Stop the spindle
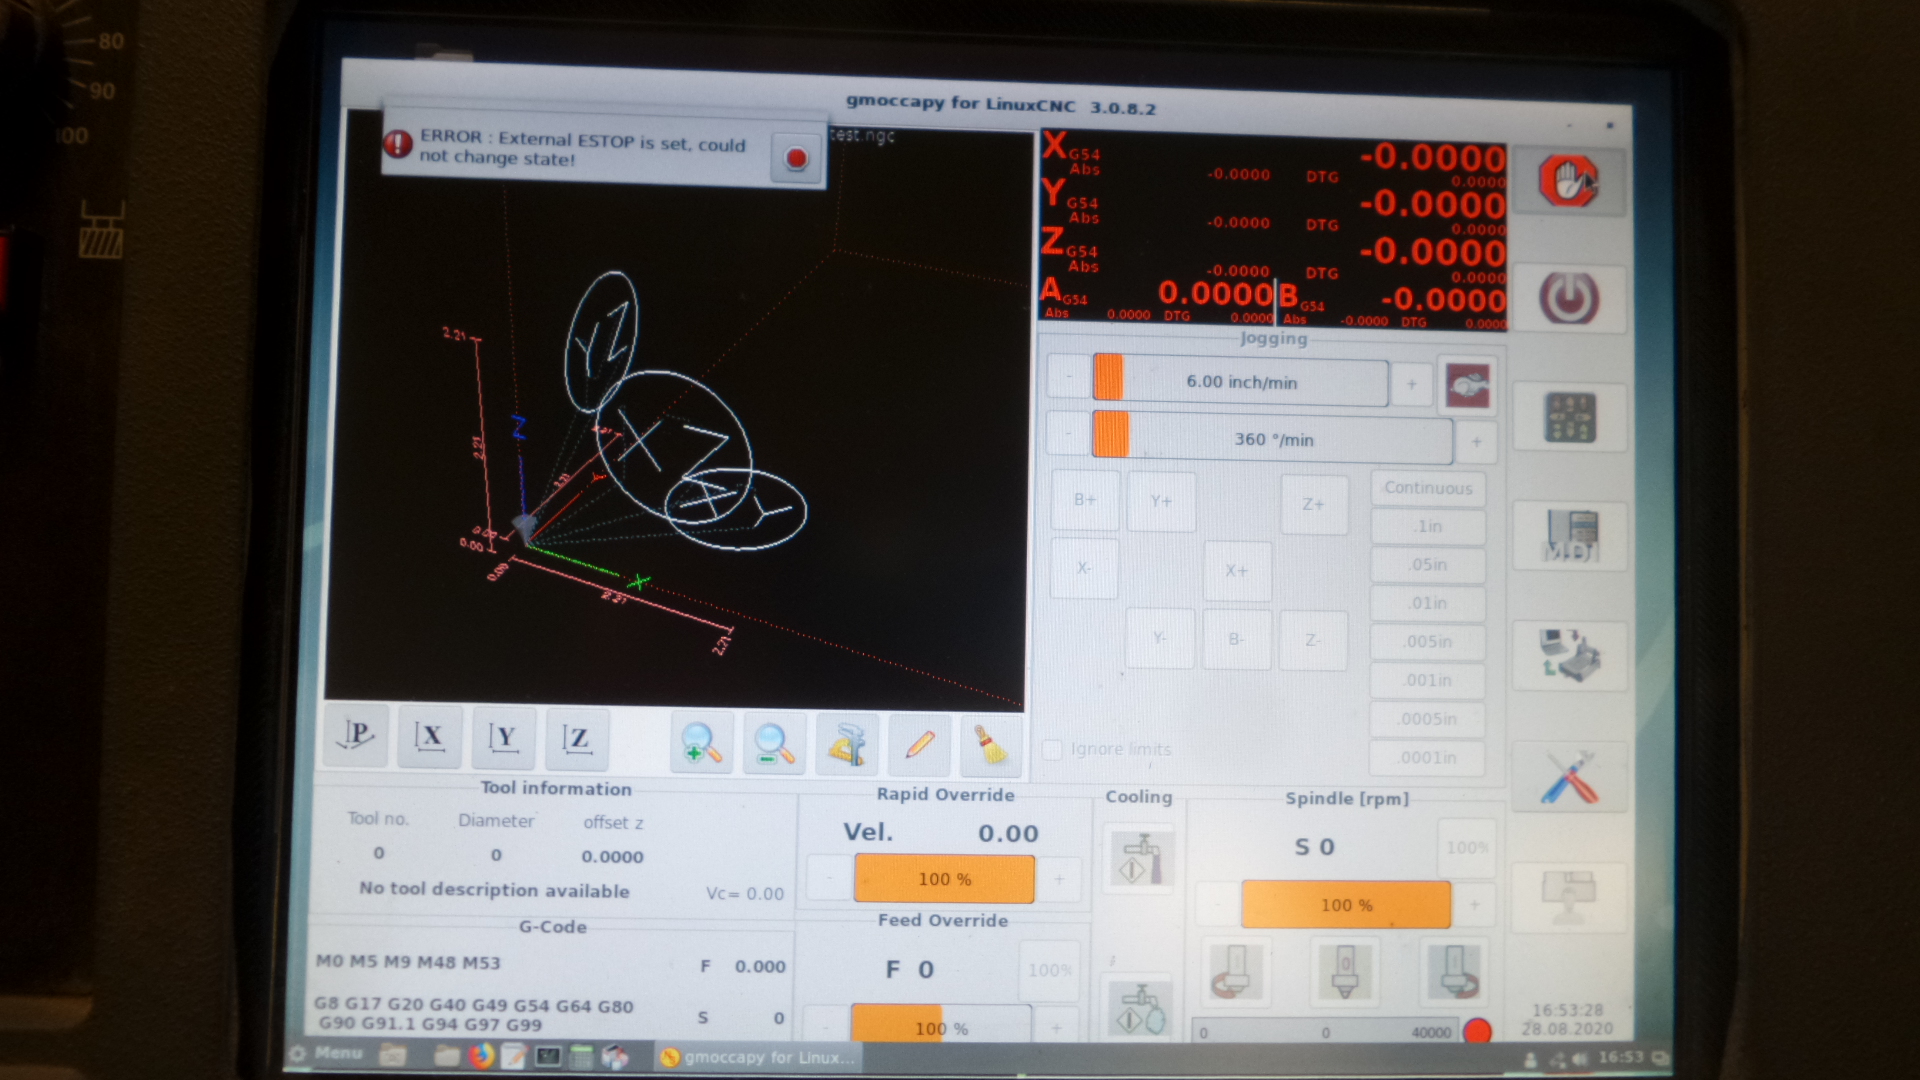 pyautogui.click(x=1346, y=971)
